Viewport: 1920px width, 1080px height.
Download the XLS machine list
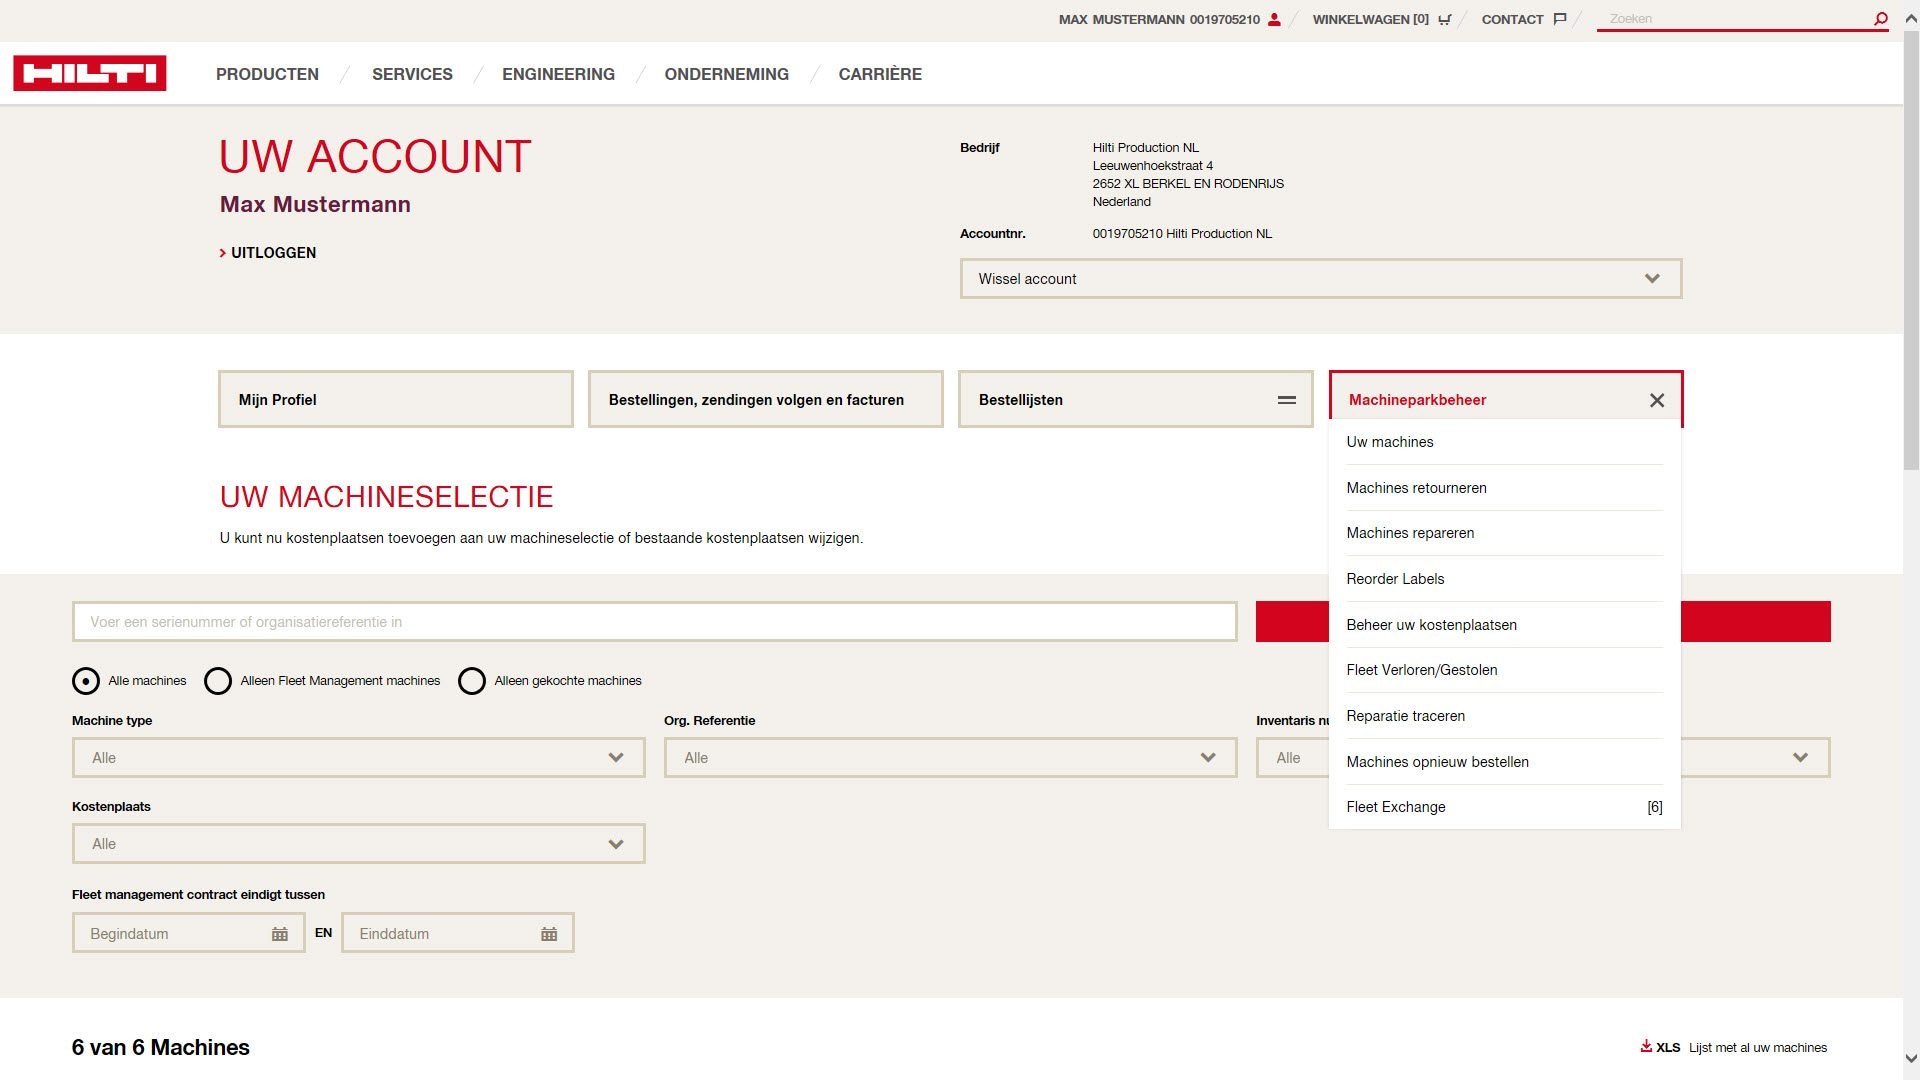pyautogui.click(x=1660, y=1047)
